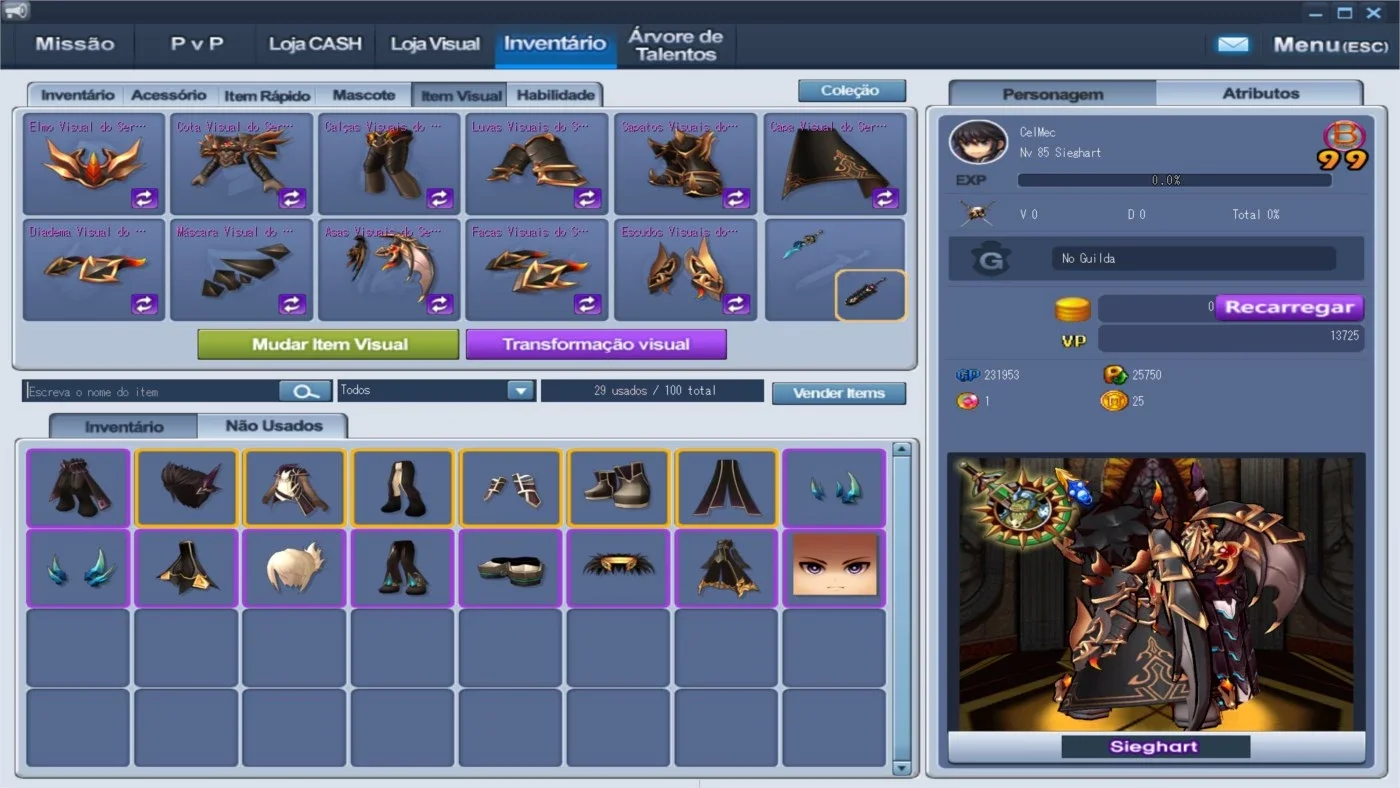Open the Item Rápido sub-tab
This screenshot has height=788, width=1400.
[x=267, y=96]
